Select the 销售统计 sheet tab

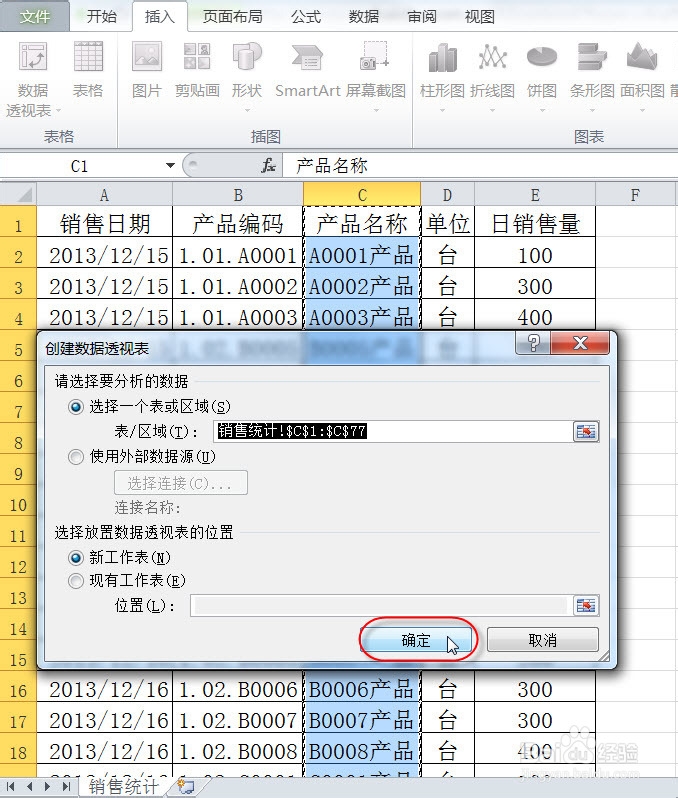pyautogui.click(x=123, y=787)
